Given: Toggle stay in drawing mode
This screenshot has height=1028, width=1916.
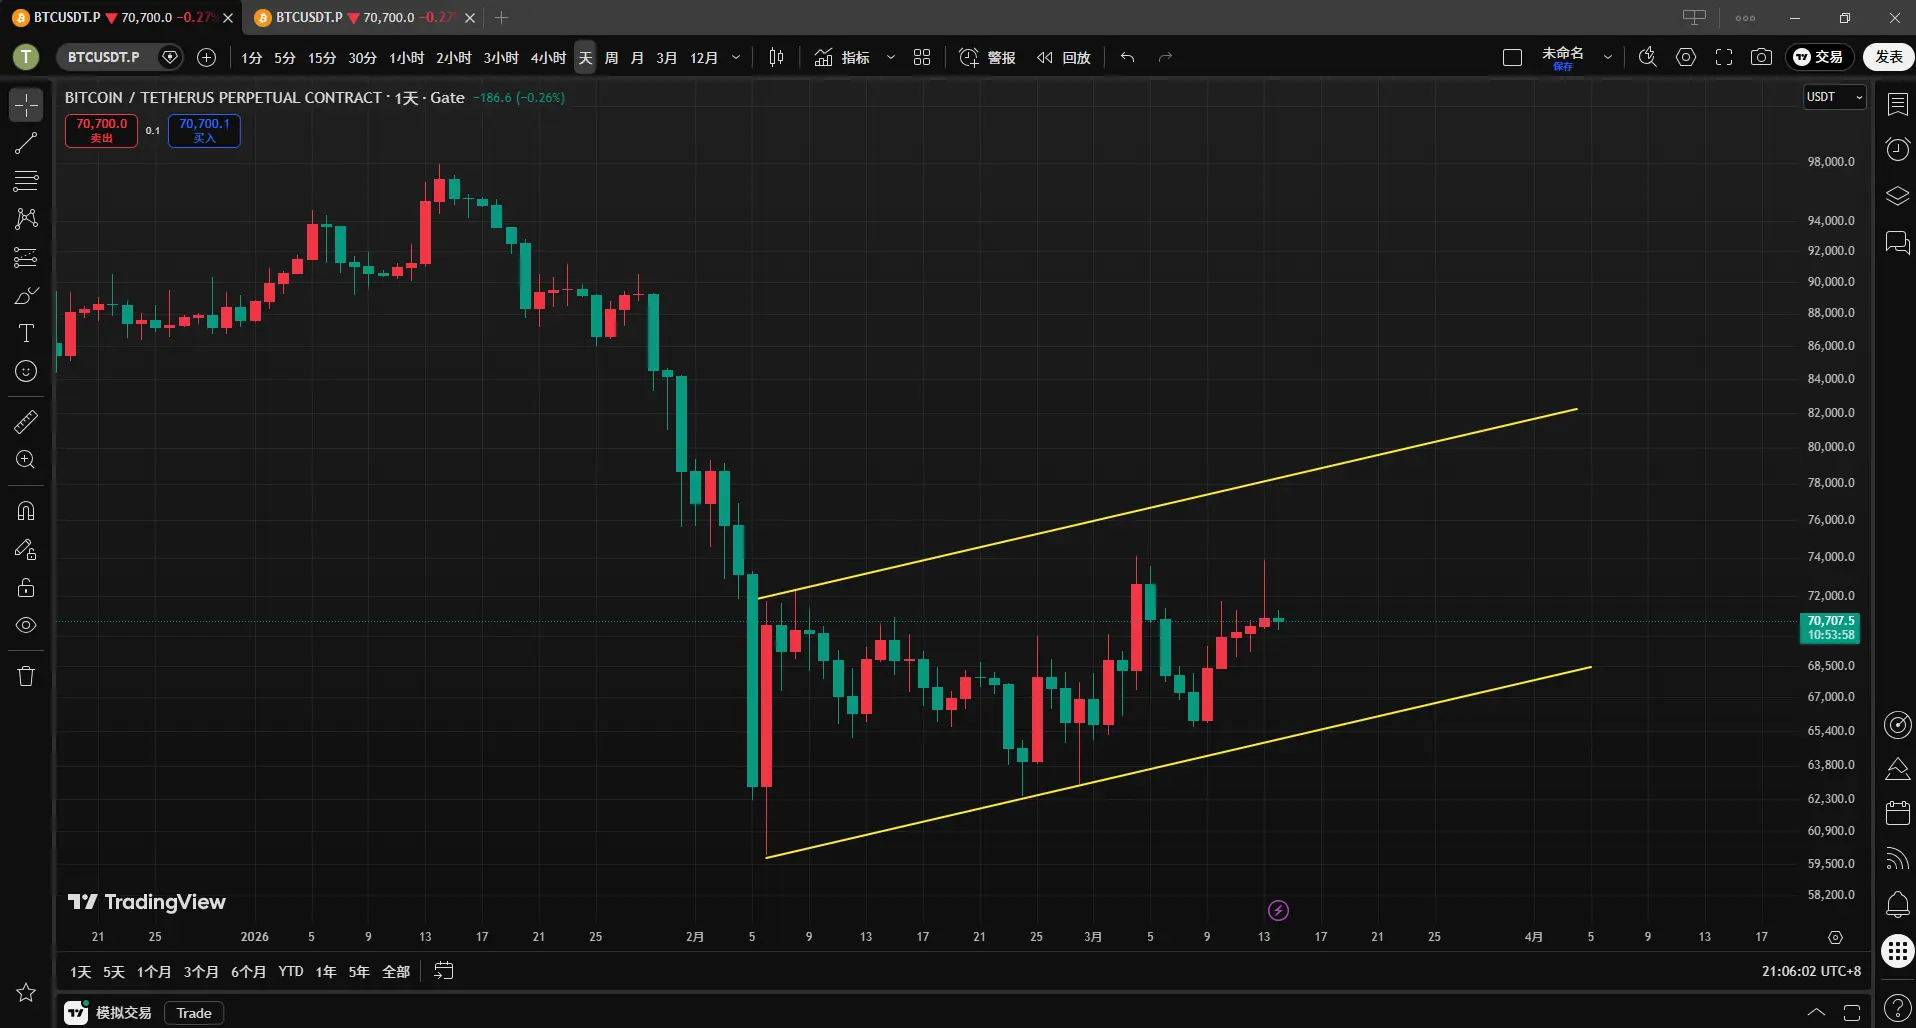Looking at the screenshot, I should click(x=26, y=549).
